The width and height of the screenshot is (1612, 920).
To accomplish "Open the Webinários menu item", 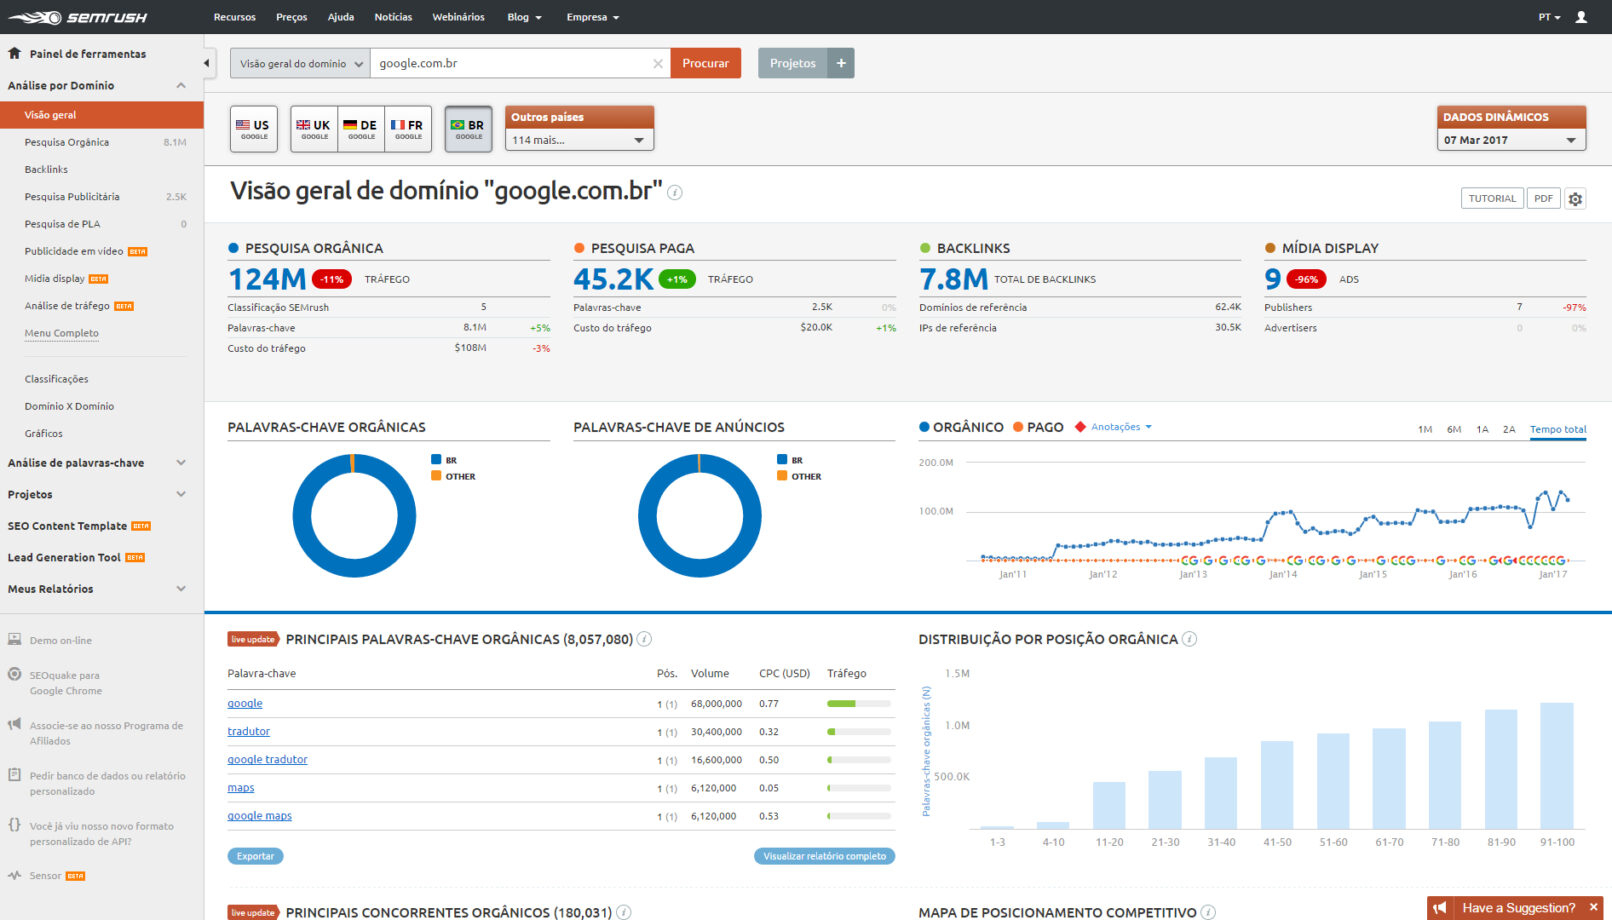I will [458, 17].
